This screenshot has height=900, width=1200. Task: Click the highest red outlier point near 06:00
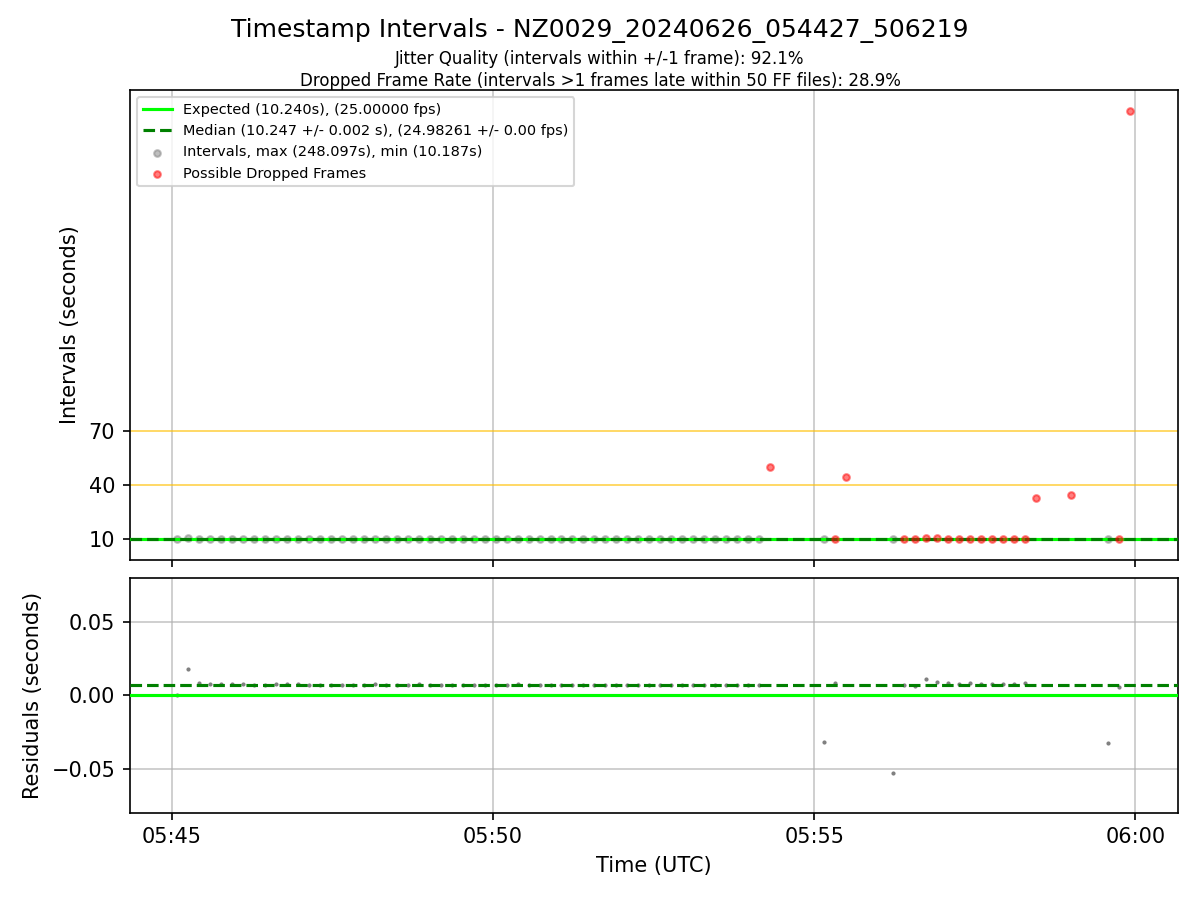pyautogui.click(x=1130, y=111)
